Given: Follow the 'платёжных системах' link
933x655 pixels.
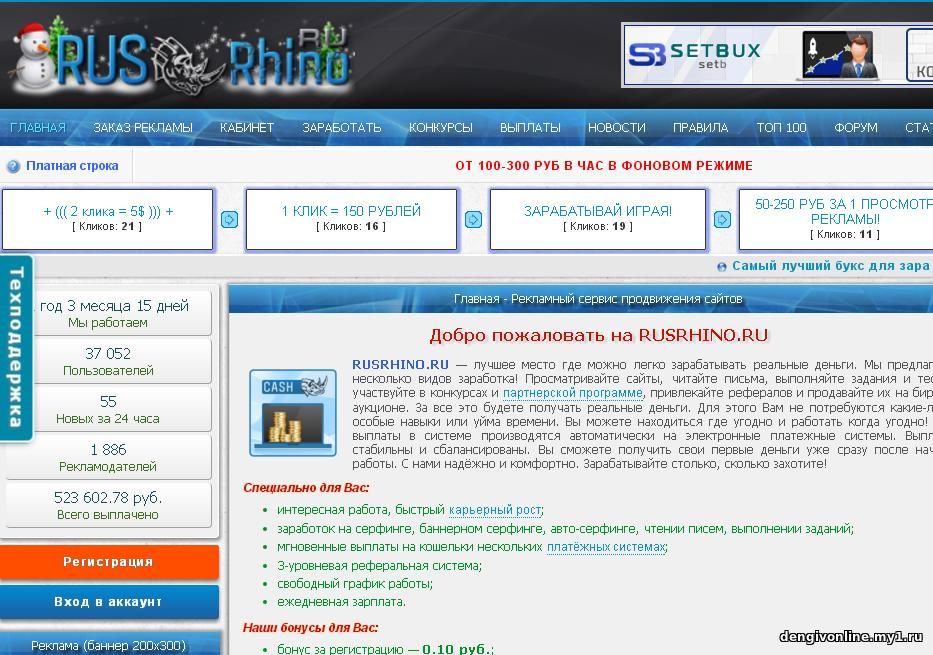Looking at the screenshot, I should click(606, 547).
